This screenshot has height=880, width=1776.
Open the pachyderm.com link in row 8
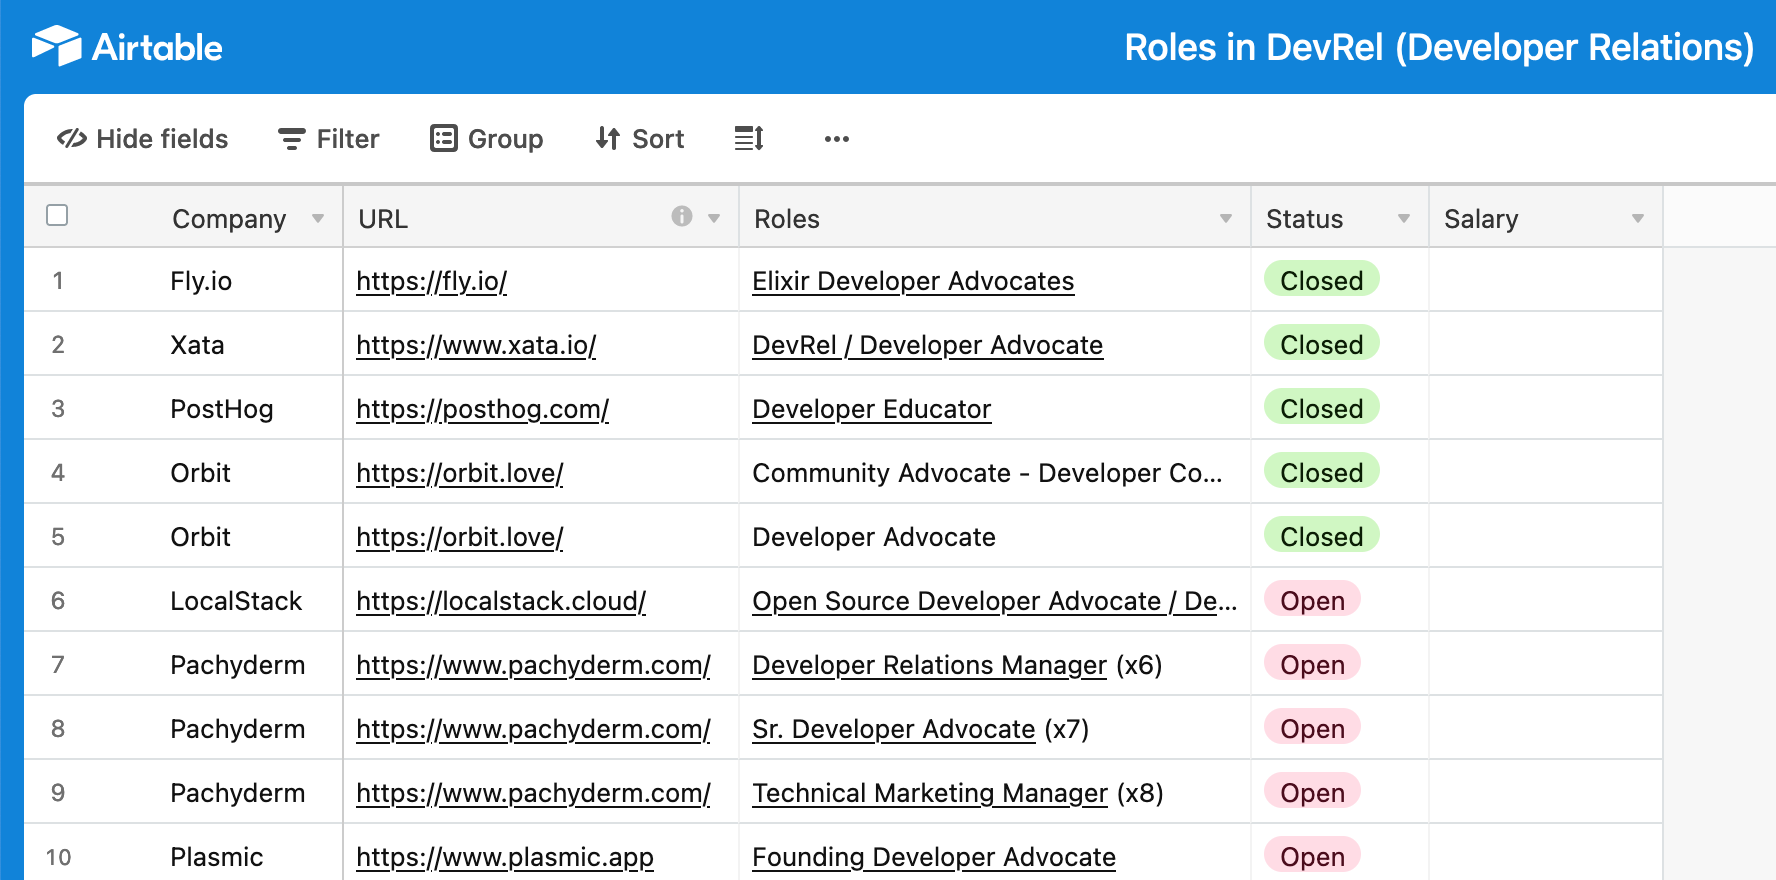tap(533, 729)
